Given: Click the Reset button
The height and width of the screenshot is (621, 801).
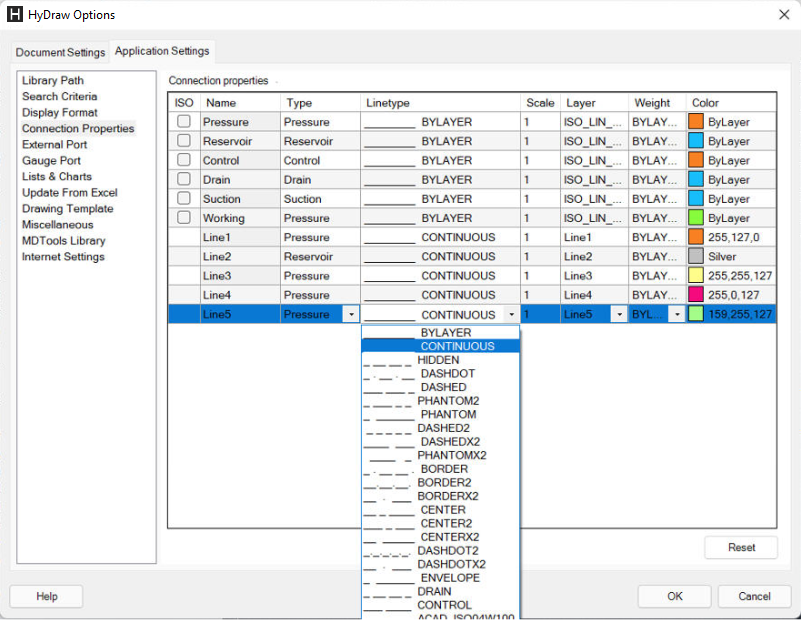Looking at the screenshot, I should (x=740, y=547).
